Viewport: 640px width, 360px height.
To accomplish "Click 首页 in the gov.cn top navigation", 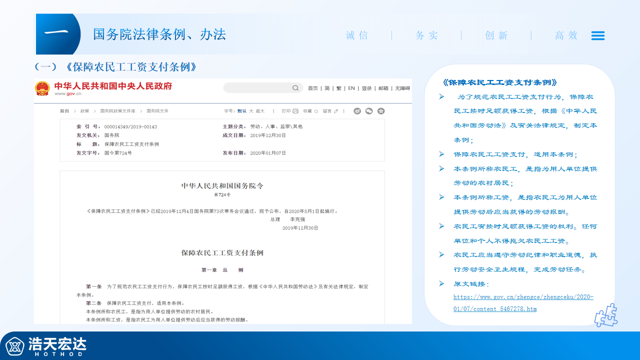I will click(x=313, y=88).
